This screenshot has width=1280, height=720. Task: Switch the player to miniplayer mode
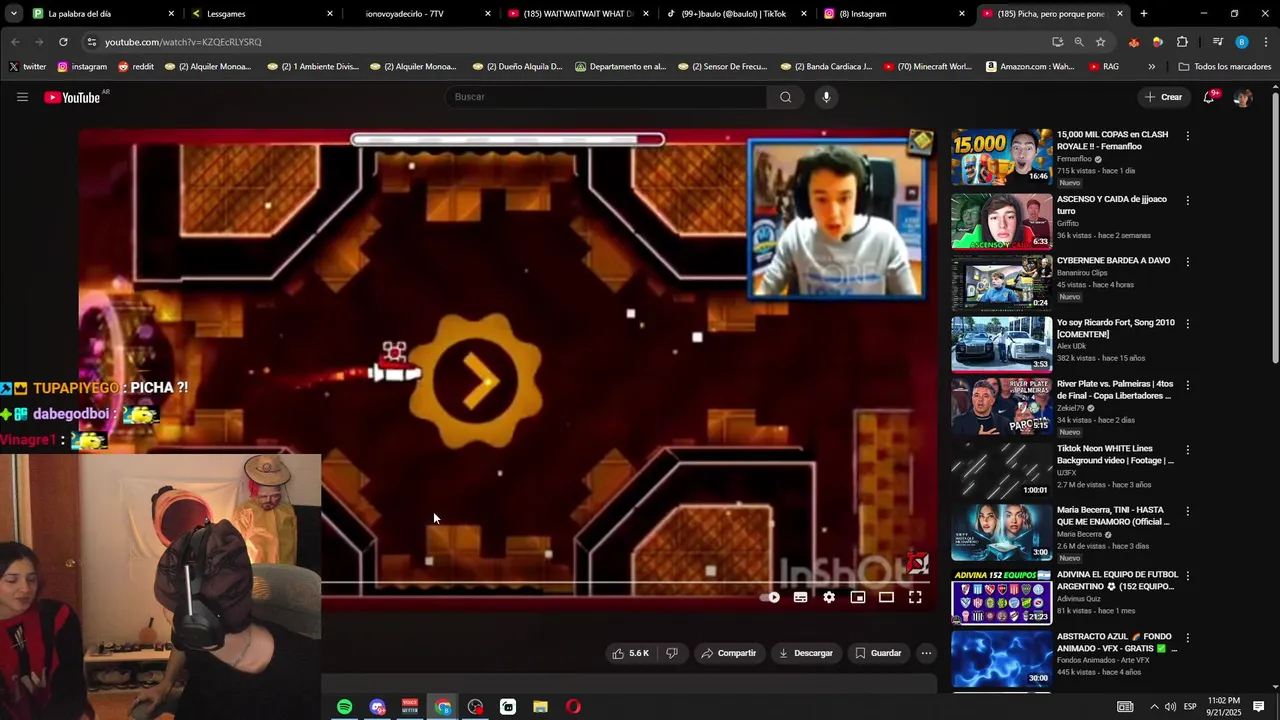(x=857, y=597)
